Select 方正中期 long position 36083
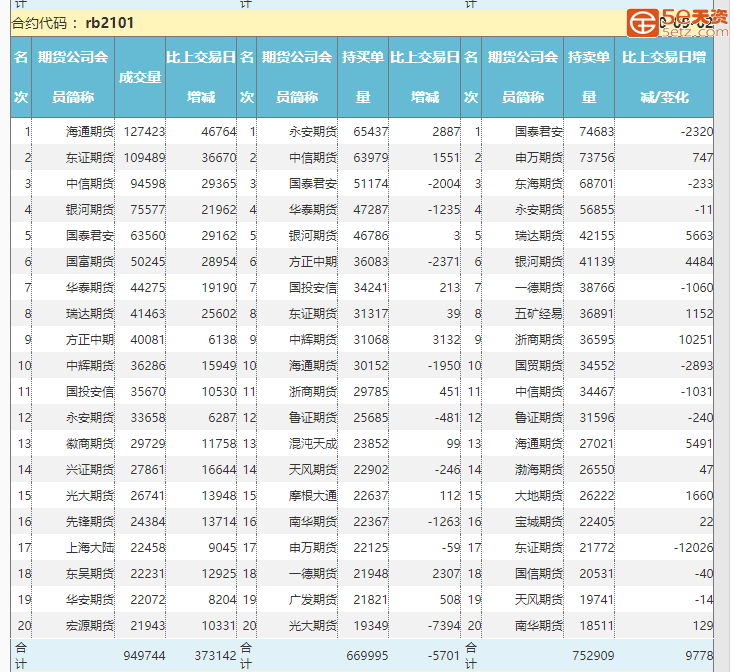Screen dimensions: 734x672 coord(371,262)
